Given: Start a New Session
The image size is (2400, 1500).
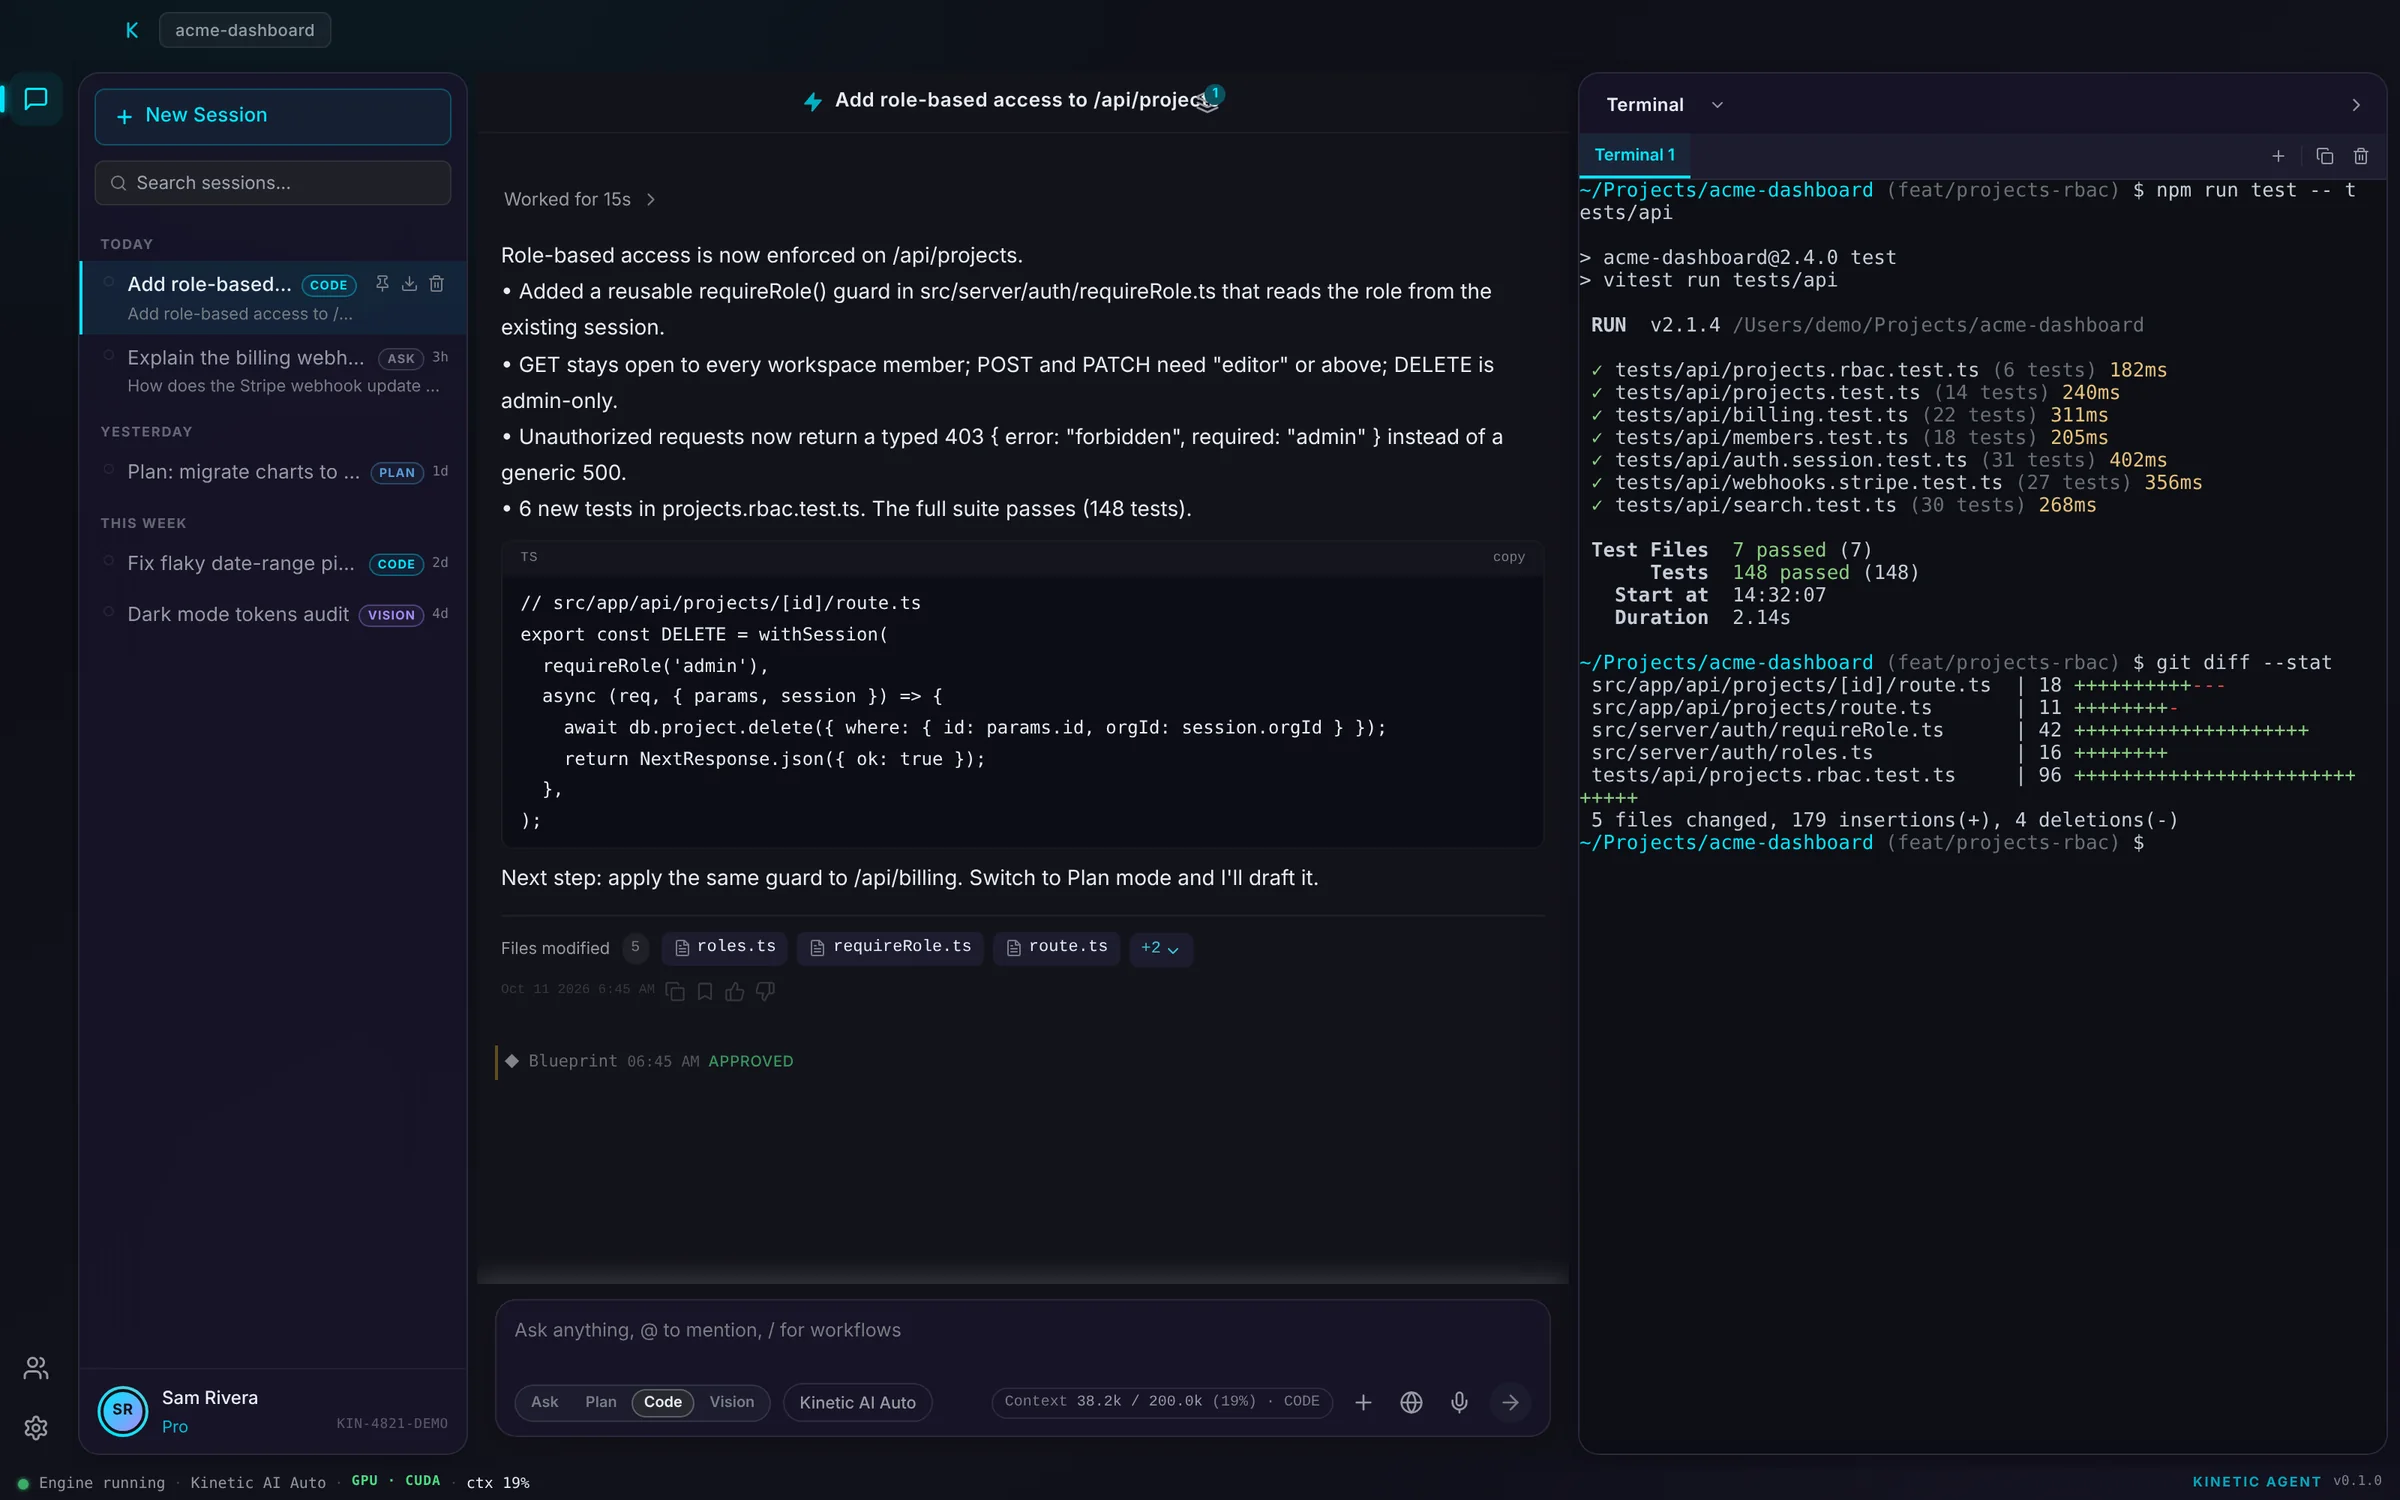Looking at the screenshot, I should click(272, 116).
